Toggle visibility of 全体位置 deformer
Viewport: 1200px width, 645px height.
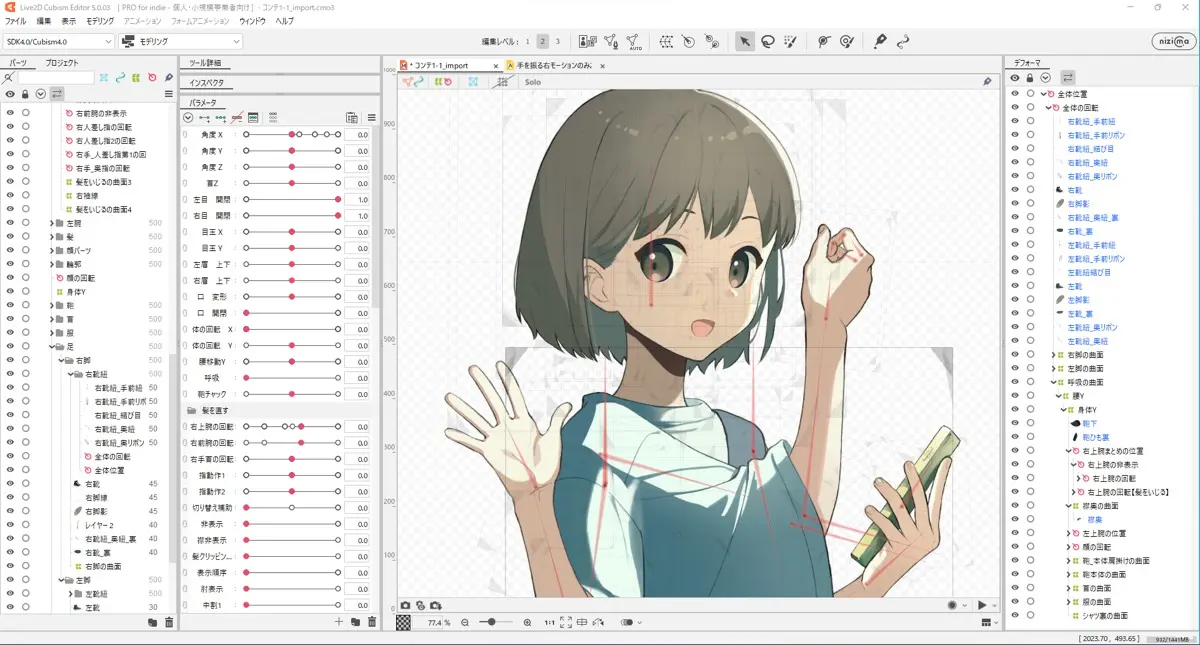tap(1015, 94)
